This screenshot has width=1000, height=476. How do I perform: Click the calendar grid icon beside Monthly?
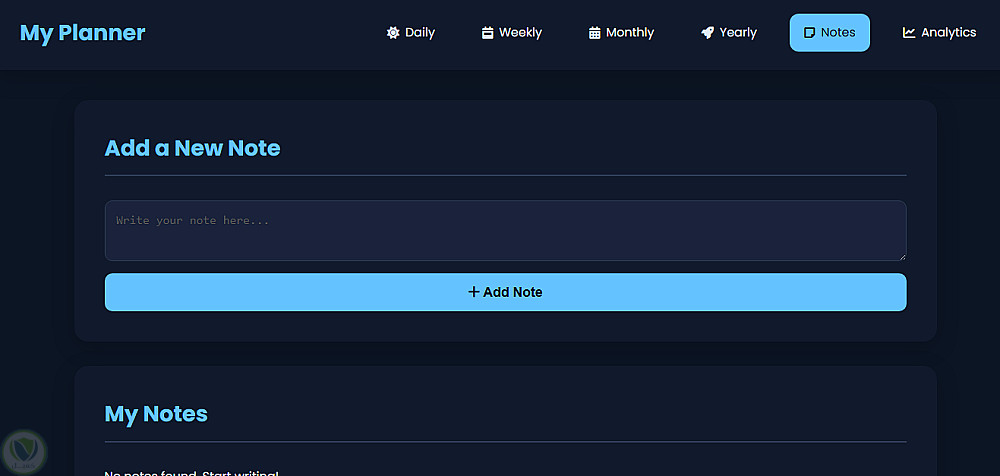pyautogui.click(x=595, y=33)
